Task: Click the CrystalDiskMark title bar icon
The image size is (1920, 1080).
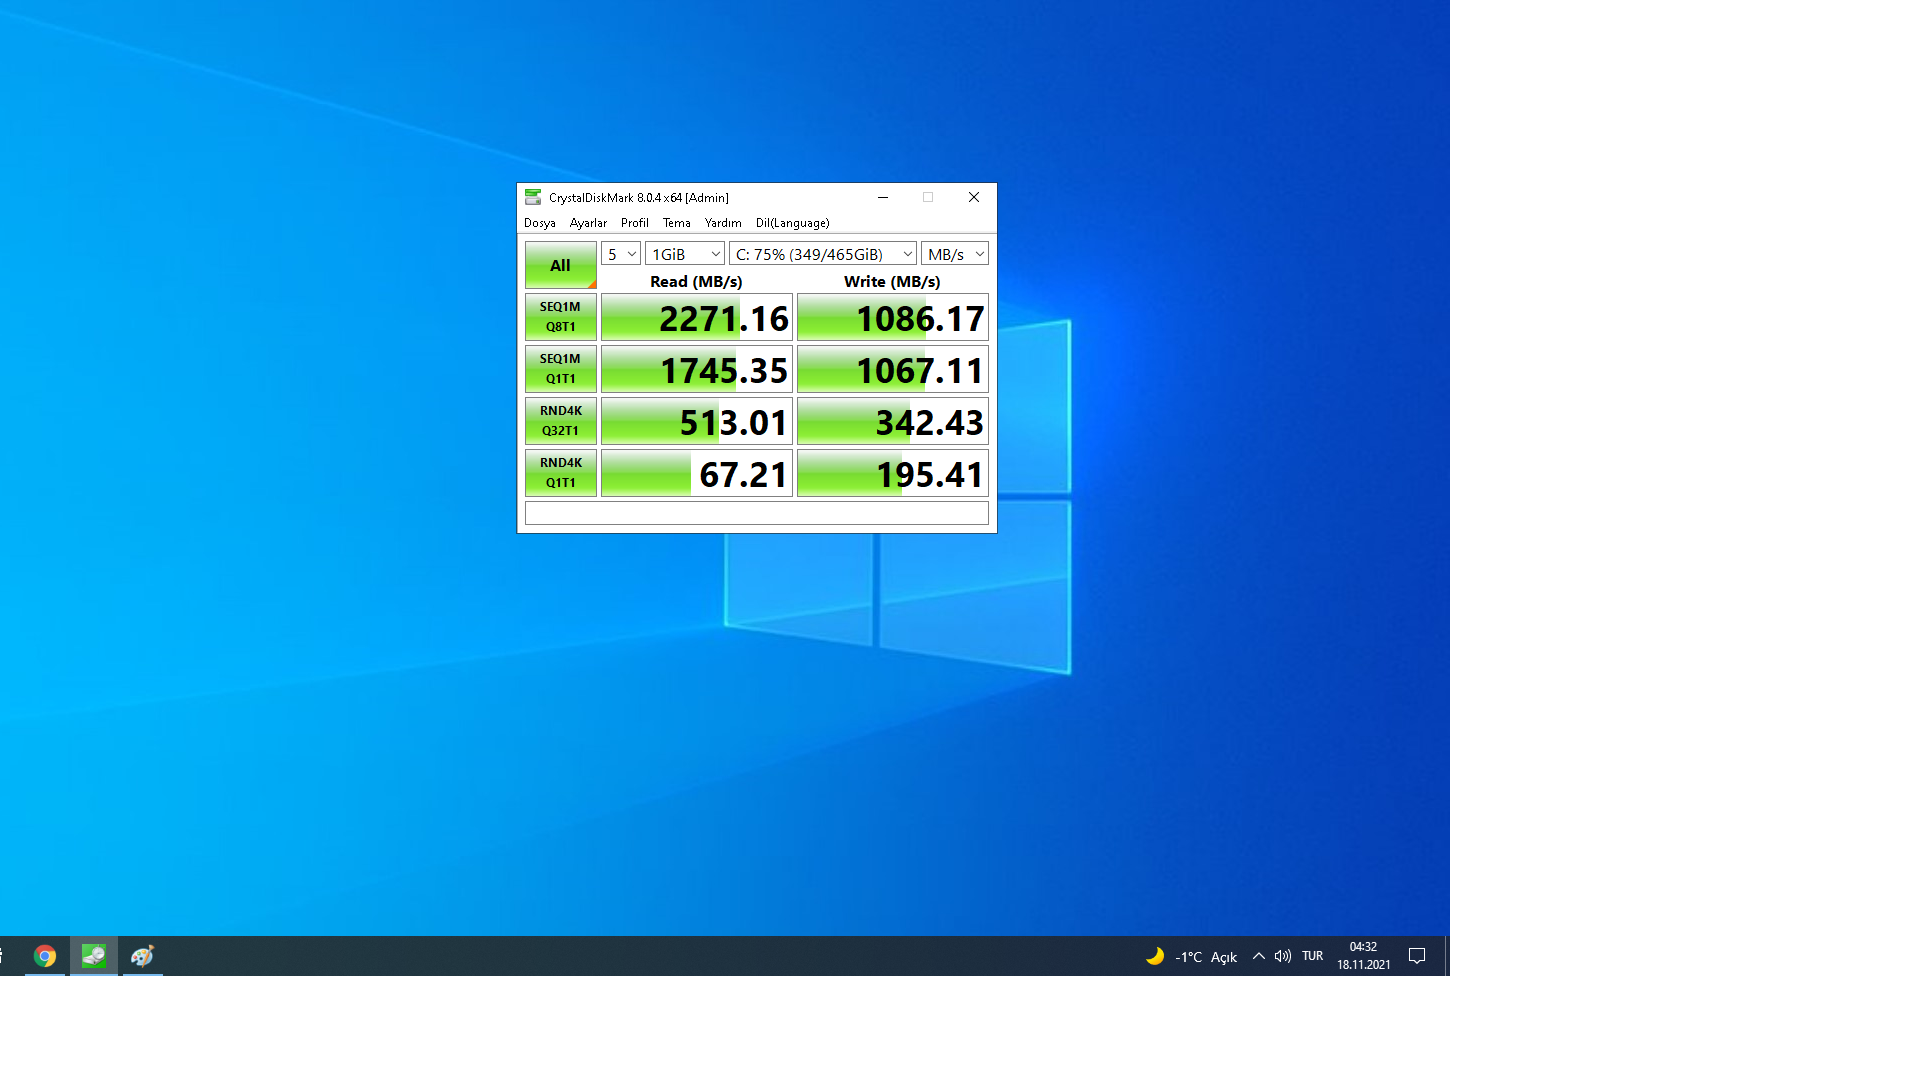Action: pos(533,197)
